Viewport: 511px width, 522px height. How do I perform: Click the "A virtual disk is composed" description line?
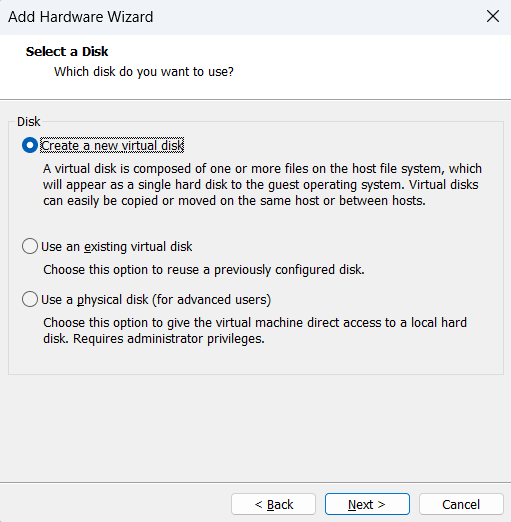[x=262, y=169]
